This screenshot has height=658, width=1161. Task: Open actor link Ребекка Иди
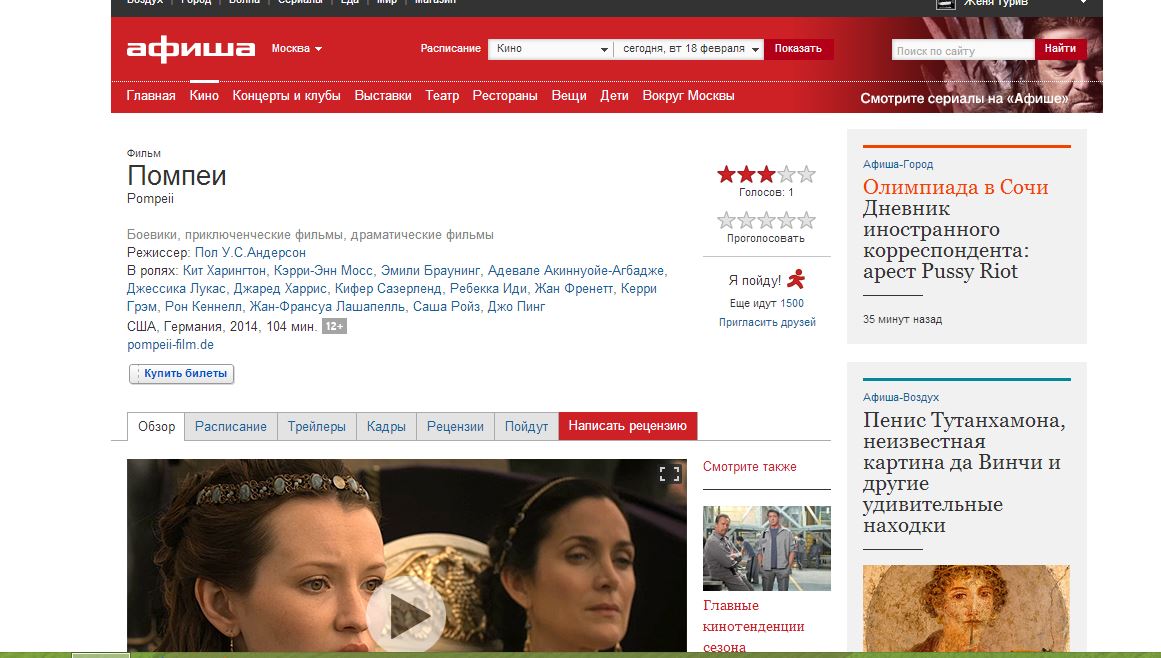[488, 289]
